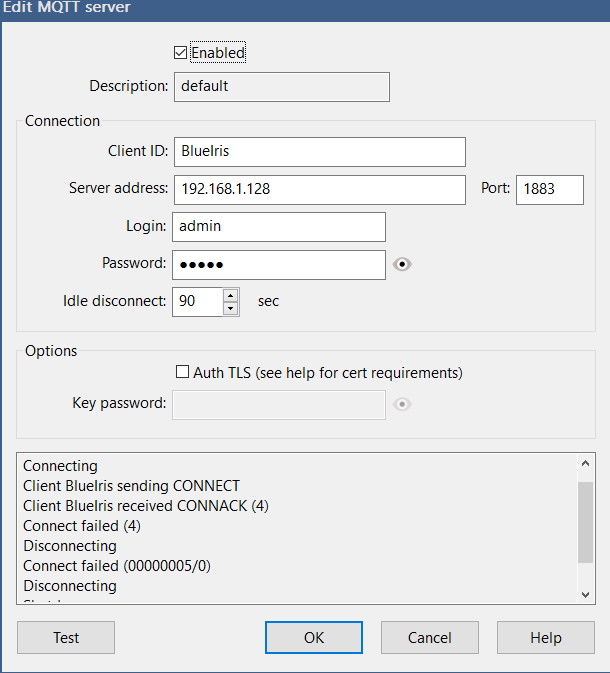Increase Idle disconnect with up arrow
This screenshot has width=610, height=673.
(x=231, y=295)
